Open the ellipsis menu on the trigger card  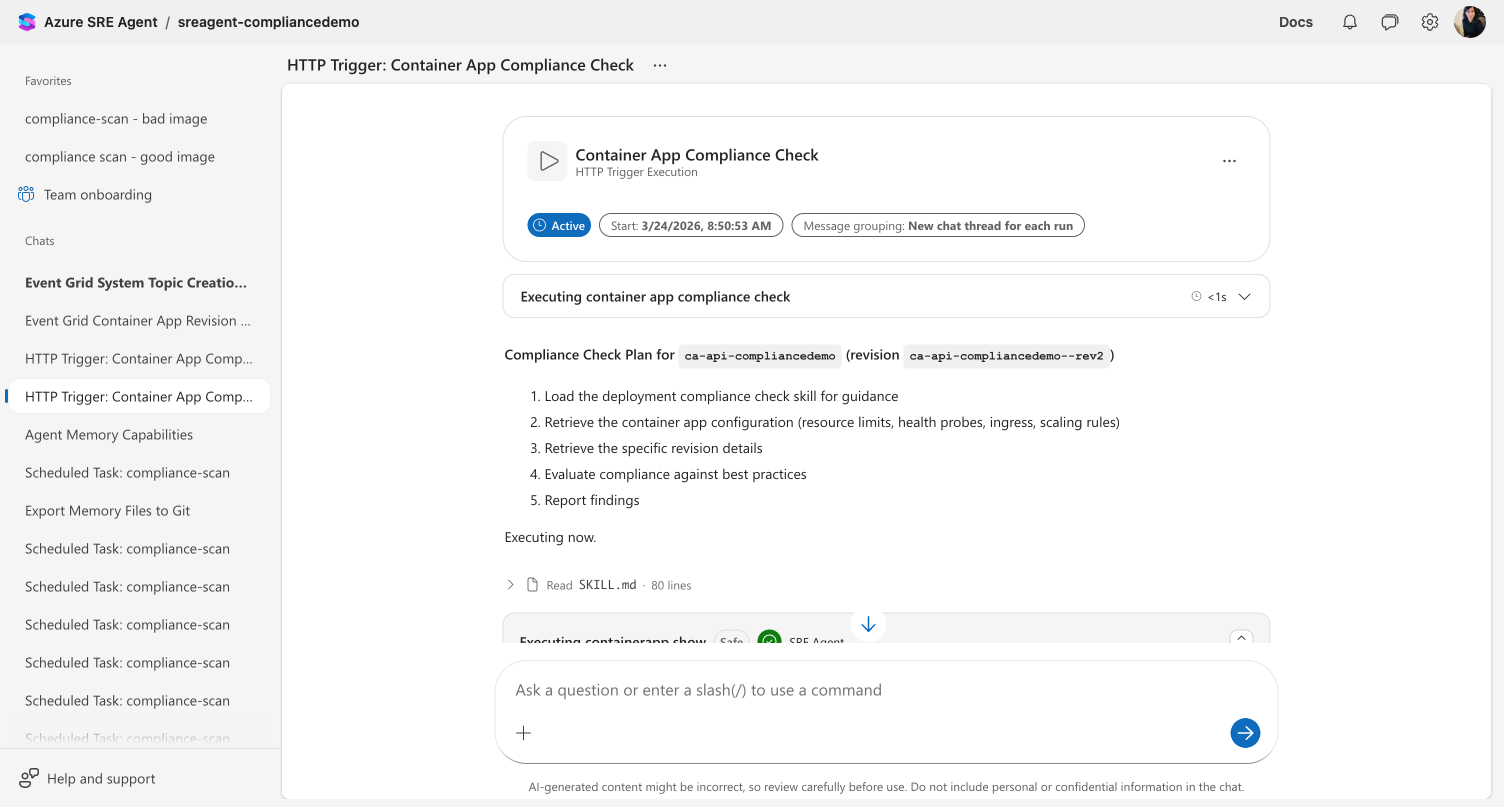click(x=1230, y=161)
